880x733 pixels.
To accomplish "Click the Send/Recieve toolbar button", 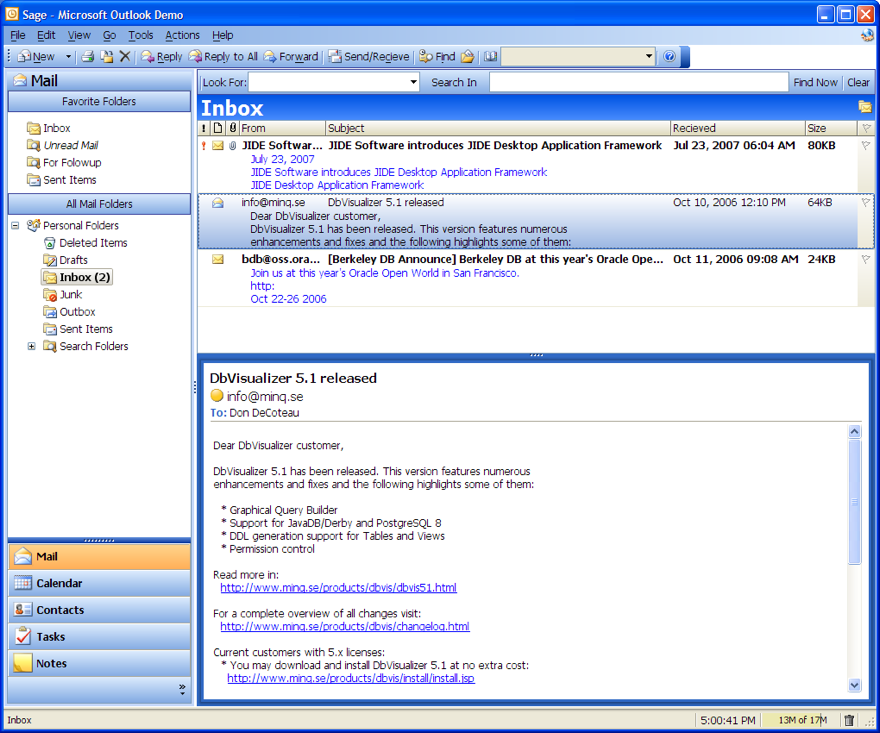I will coord(369,57).
